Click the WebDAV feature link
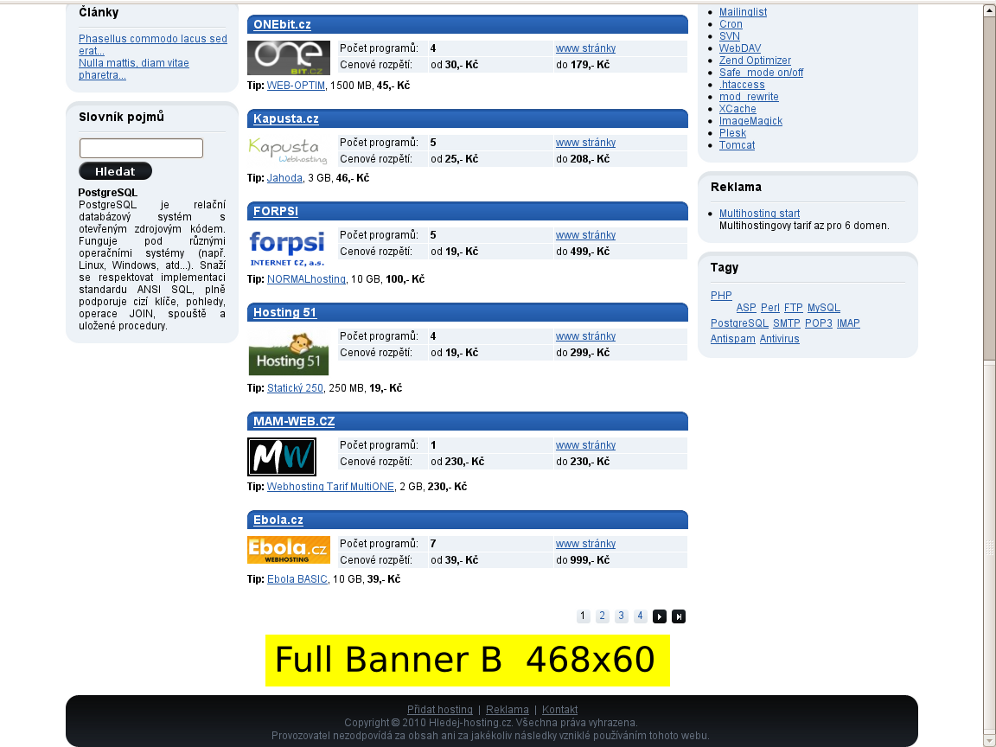This screenshot has height=747, width=996. (740, 48)
